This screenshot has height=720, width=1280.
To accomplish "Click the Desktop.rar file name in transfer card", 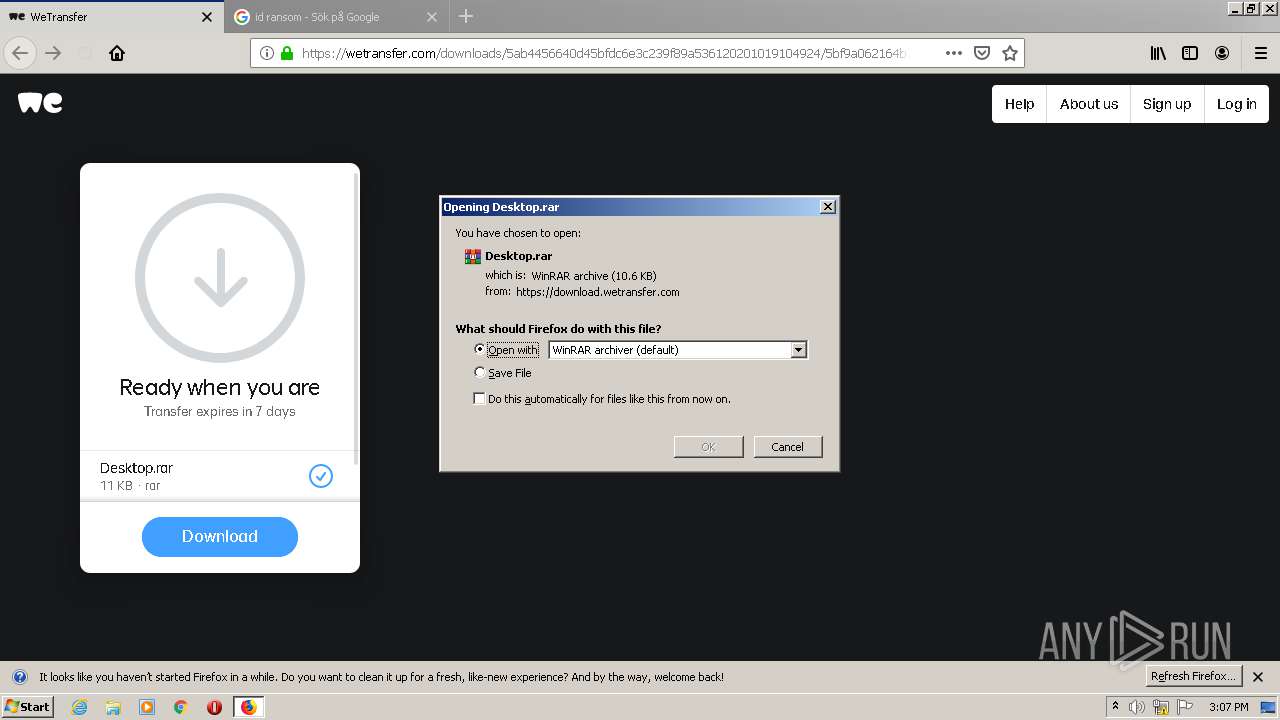I will pyautogui.click(x=136, y=468).
